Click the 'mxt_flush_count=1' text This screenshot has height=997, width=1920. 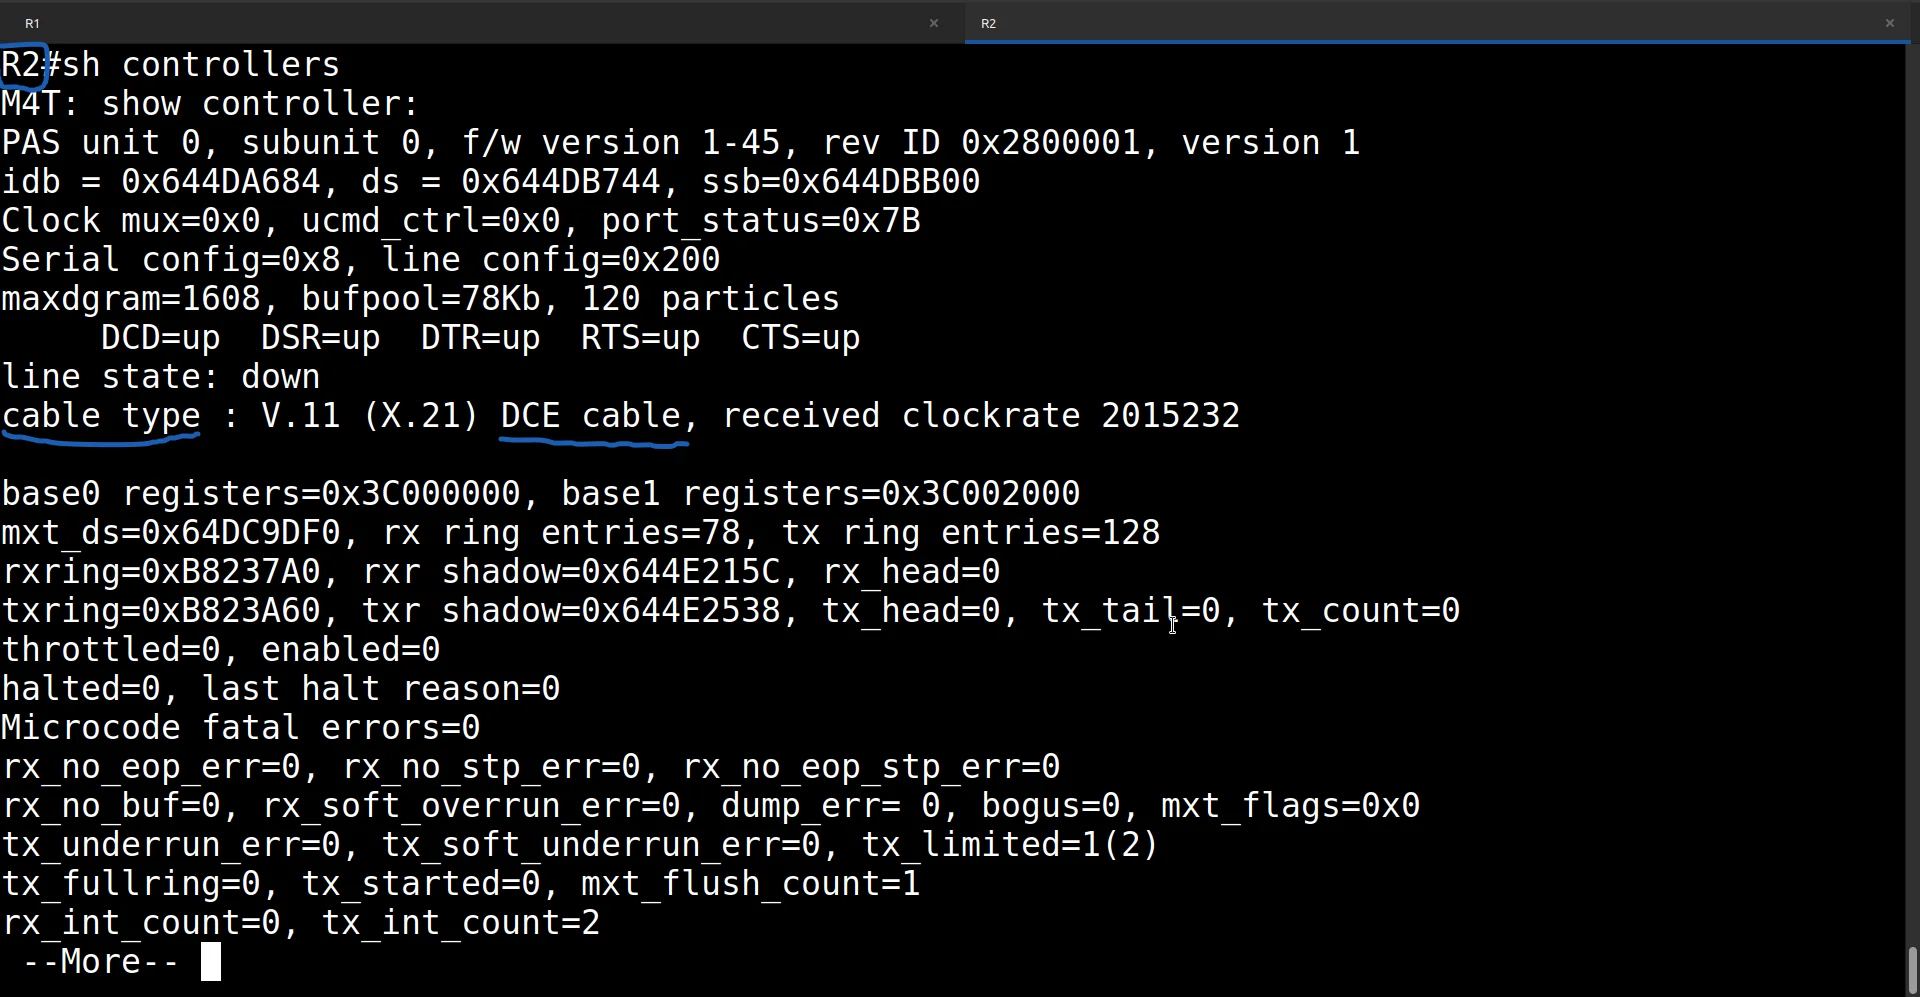pyautogui.click(x=751, y=884)
